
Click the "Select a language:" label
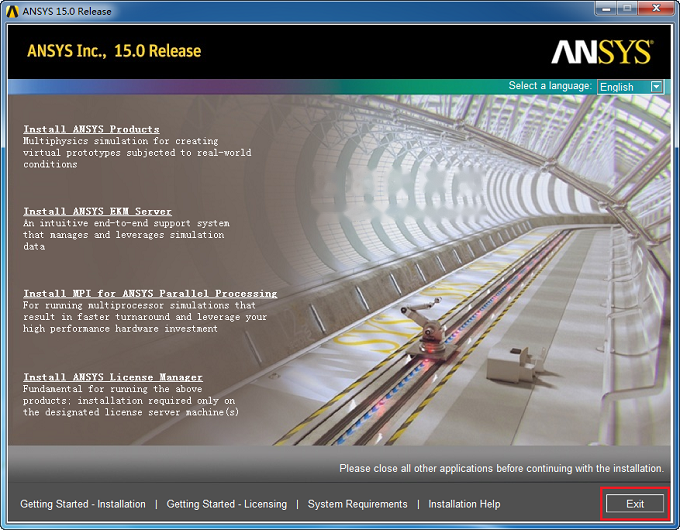click(550, 86)
